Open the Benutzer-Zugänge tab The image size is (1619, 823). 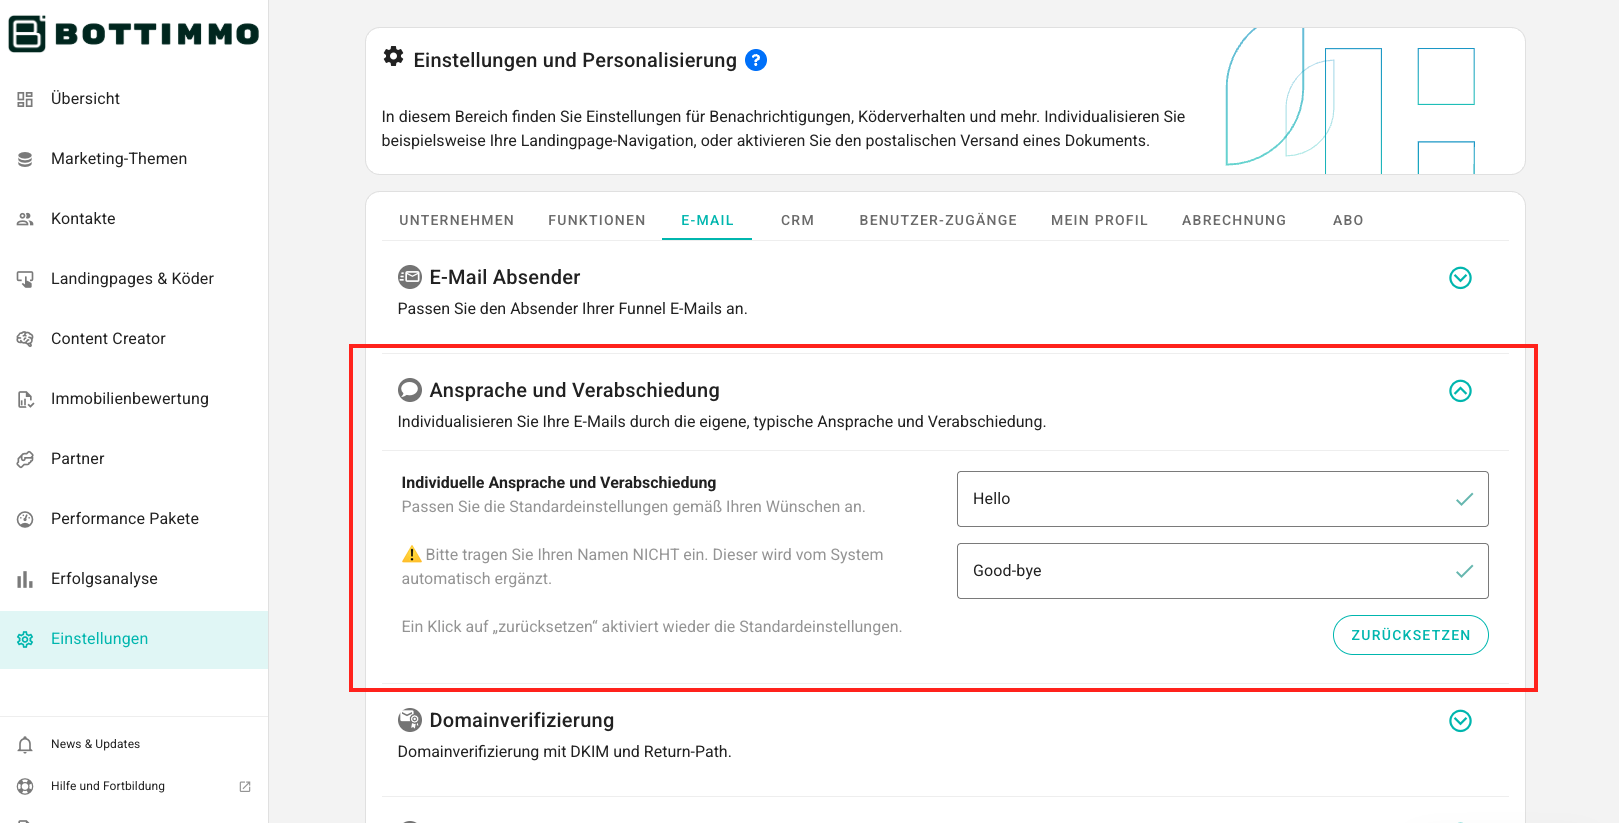coord(937,220)
